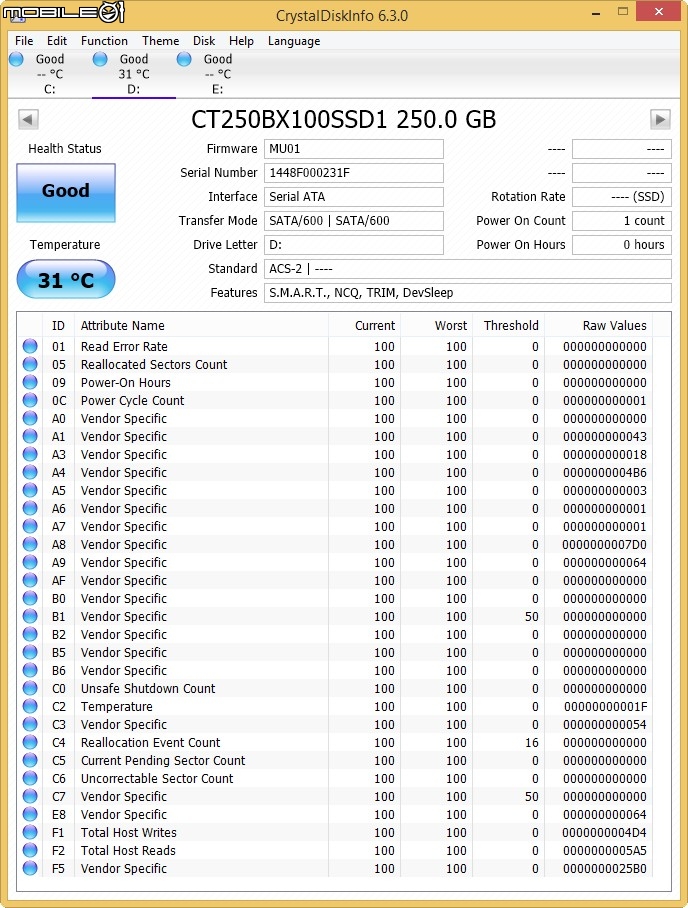This screenshot has height=908, width=688.
Task: Open the Edit menu
Action: (57, 41)
